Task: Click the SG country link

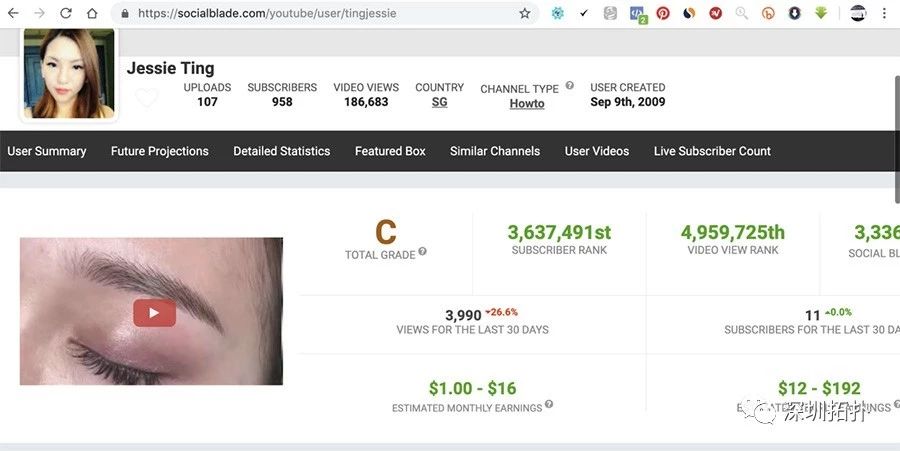Action: coord(439,102)
